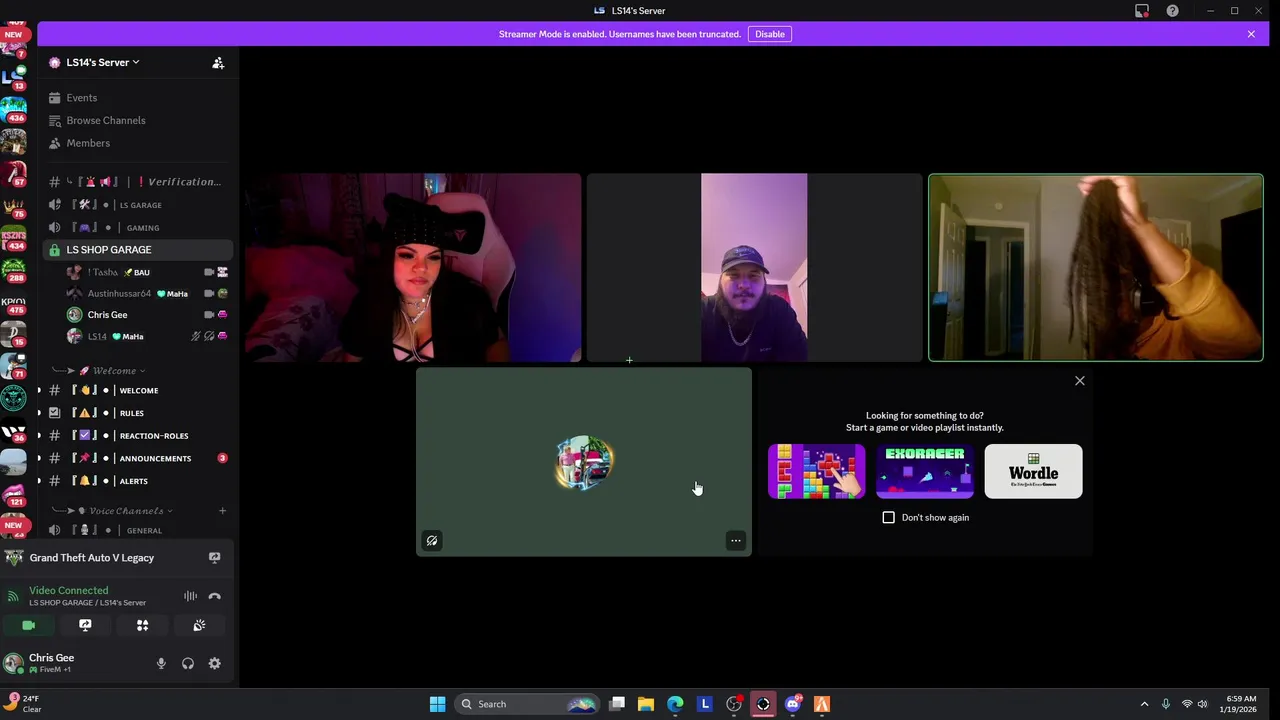Viewport: 1280px width, 720px height.
Task: Dismiss the Streamer Mode banner
Action: click(x=1251, y=34)
